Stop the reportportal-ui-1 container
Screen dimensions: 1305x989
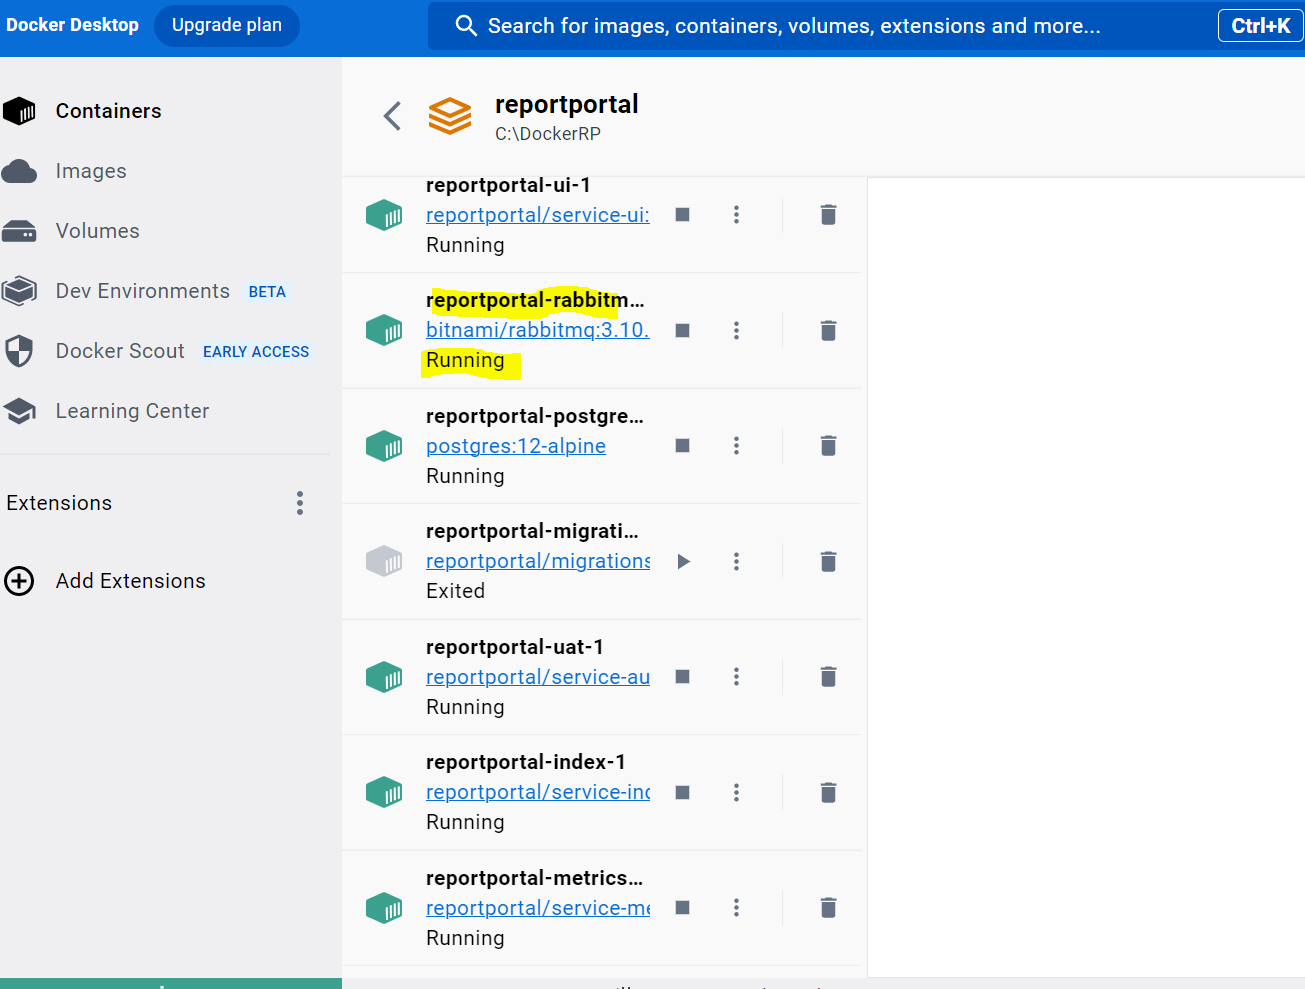point(684,214)
